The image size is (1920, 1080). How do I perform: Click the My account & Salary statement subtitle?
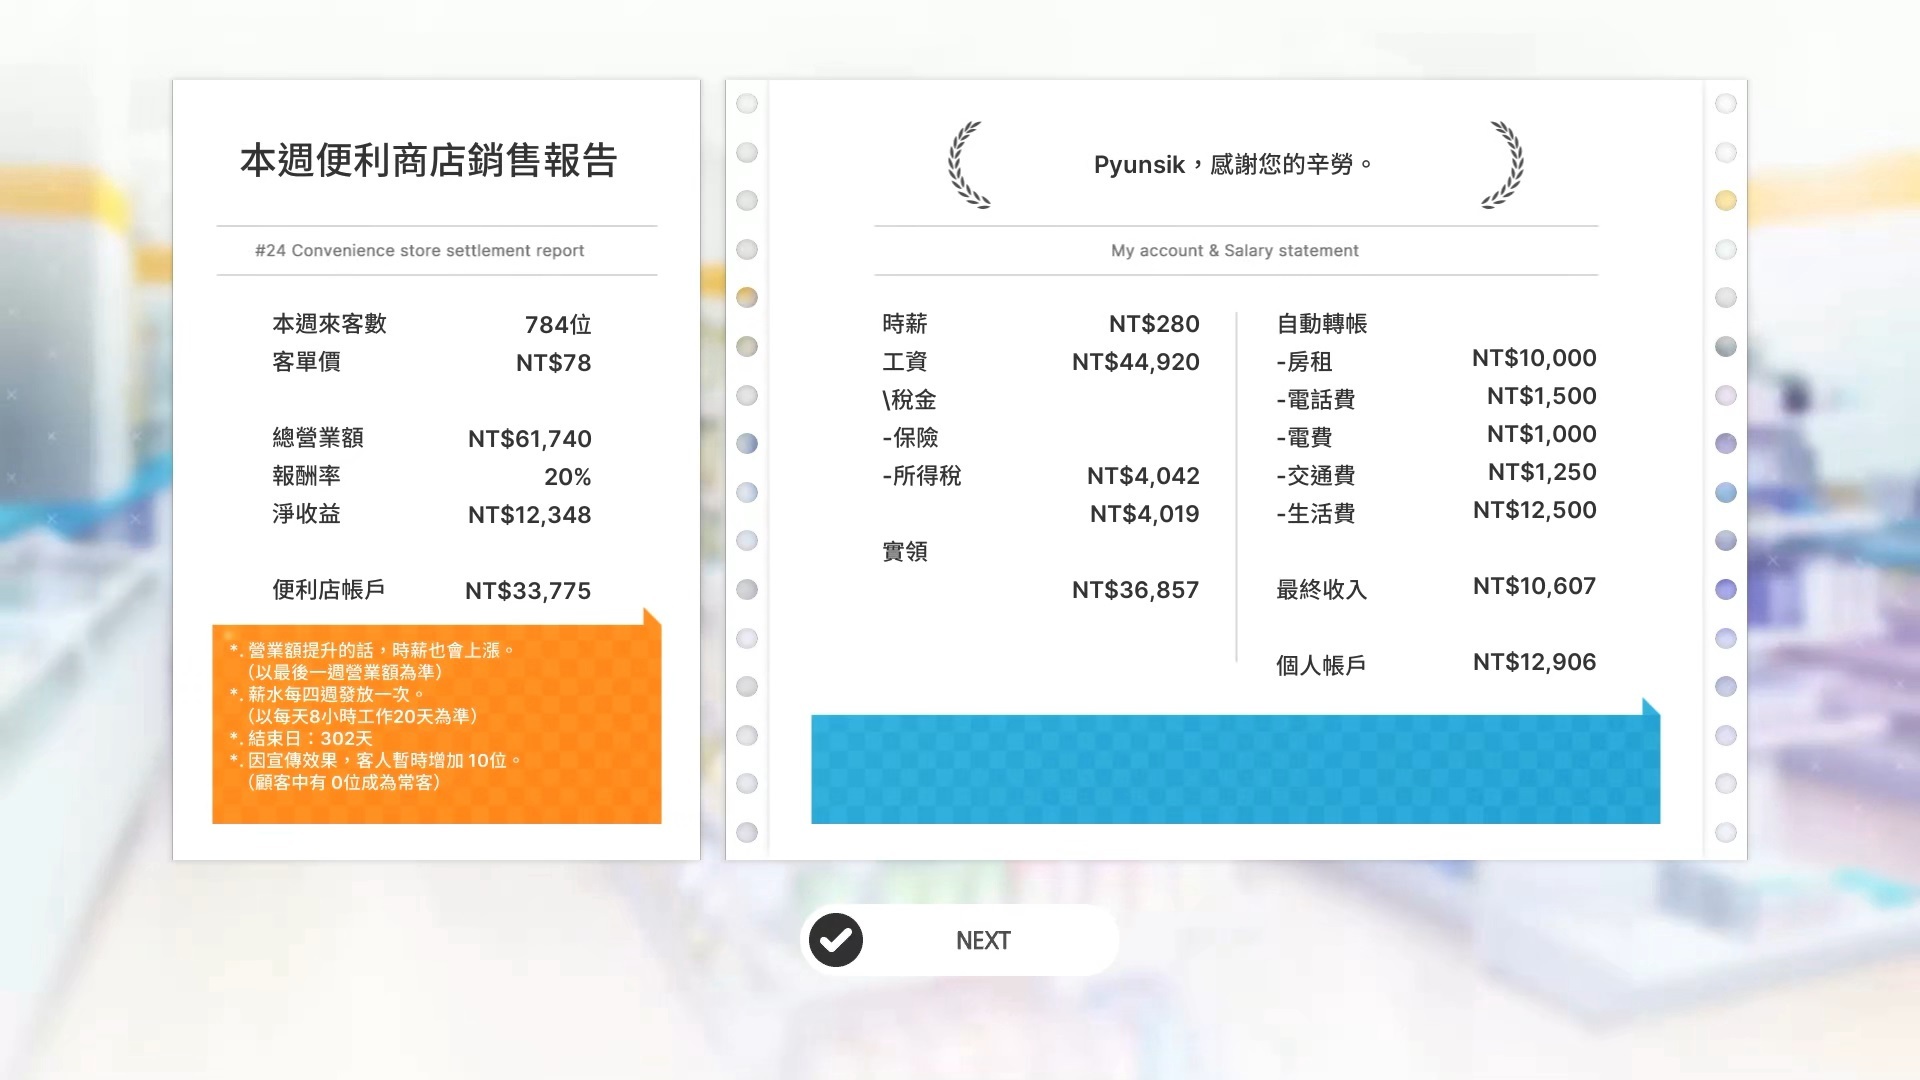click(1234, 250)
